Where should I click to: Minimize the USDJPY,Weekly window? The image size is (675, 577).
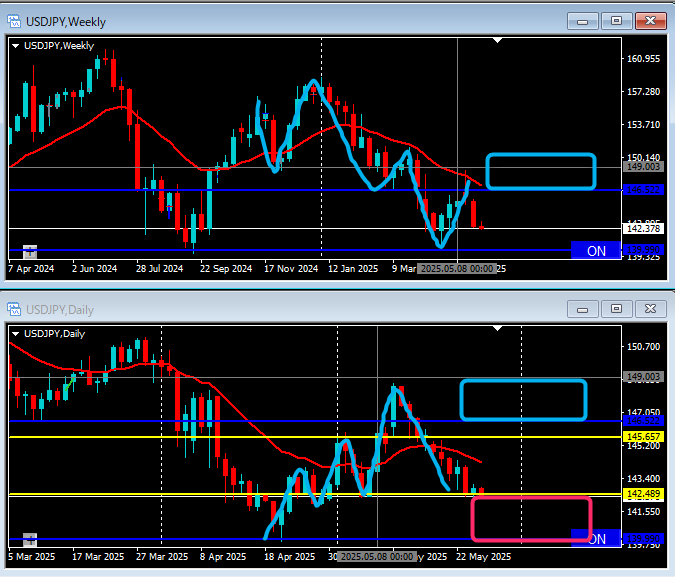(582, 21)
